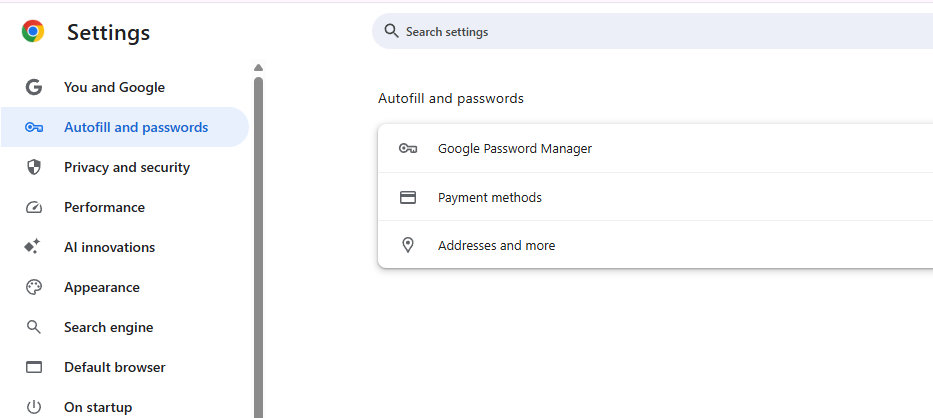933x418 pixels.
Task: Click the key icon beside Google Password Manager
Action: [407, 148]
